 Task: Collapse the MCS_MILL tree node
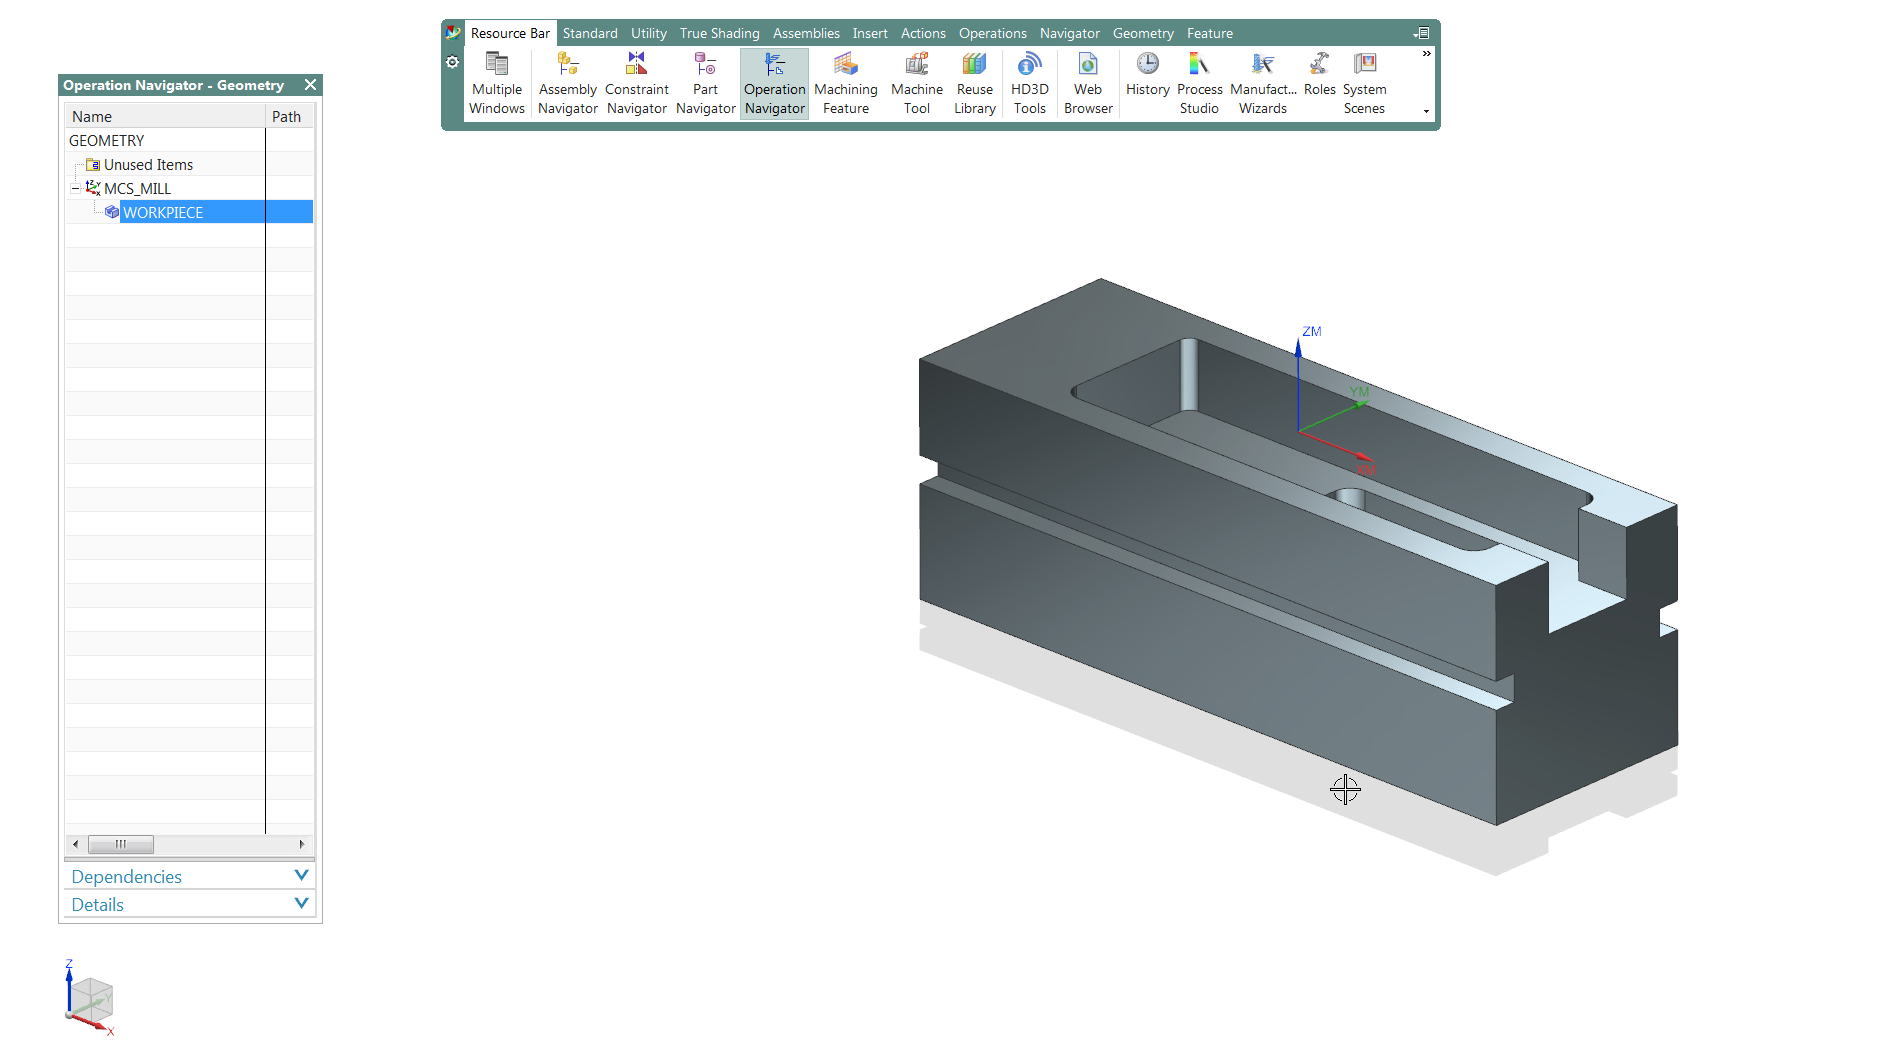pyautogui.click(x=75, y=188)
